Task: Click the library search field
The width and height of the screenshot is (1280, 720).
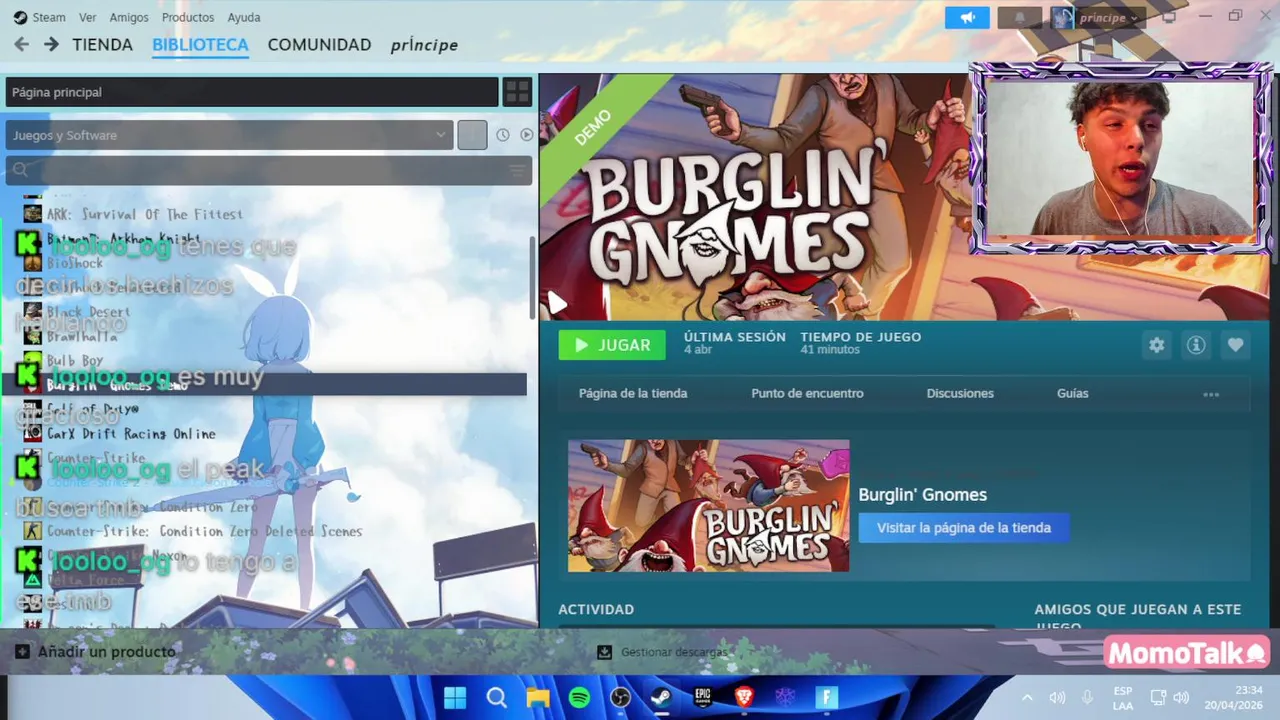Action: (268, 170)
